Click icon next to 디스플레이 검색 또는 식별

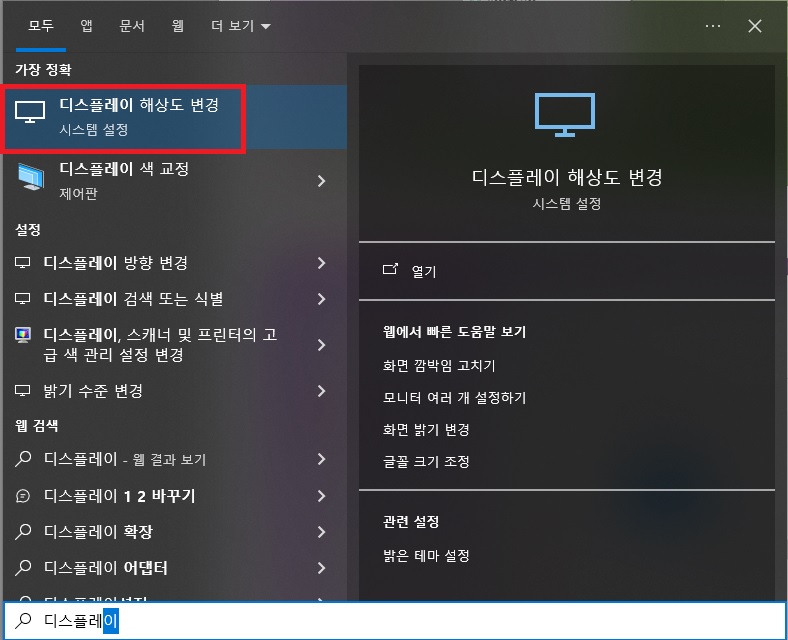(23, 298)
